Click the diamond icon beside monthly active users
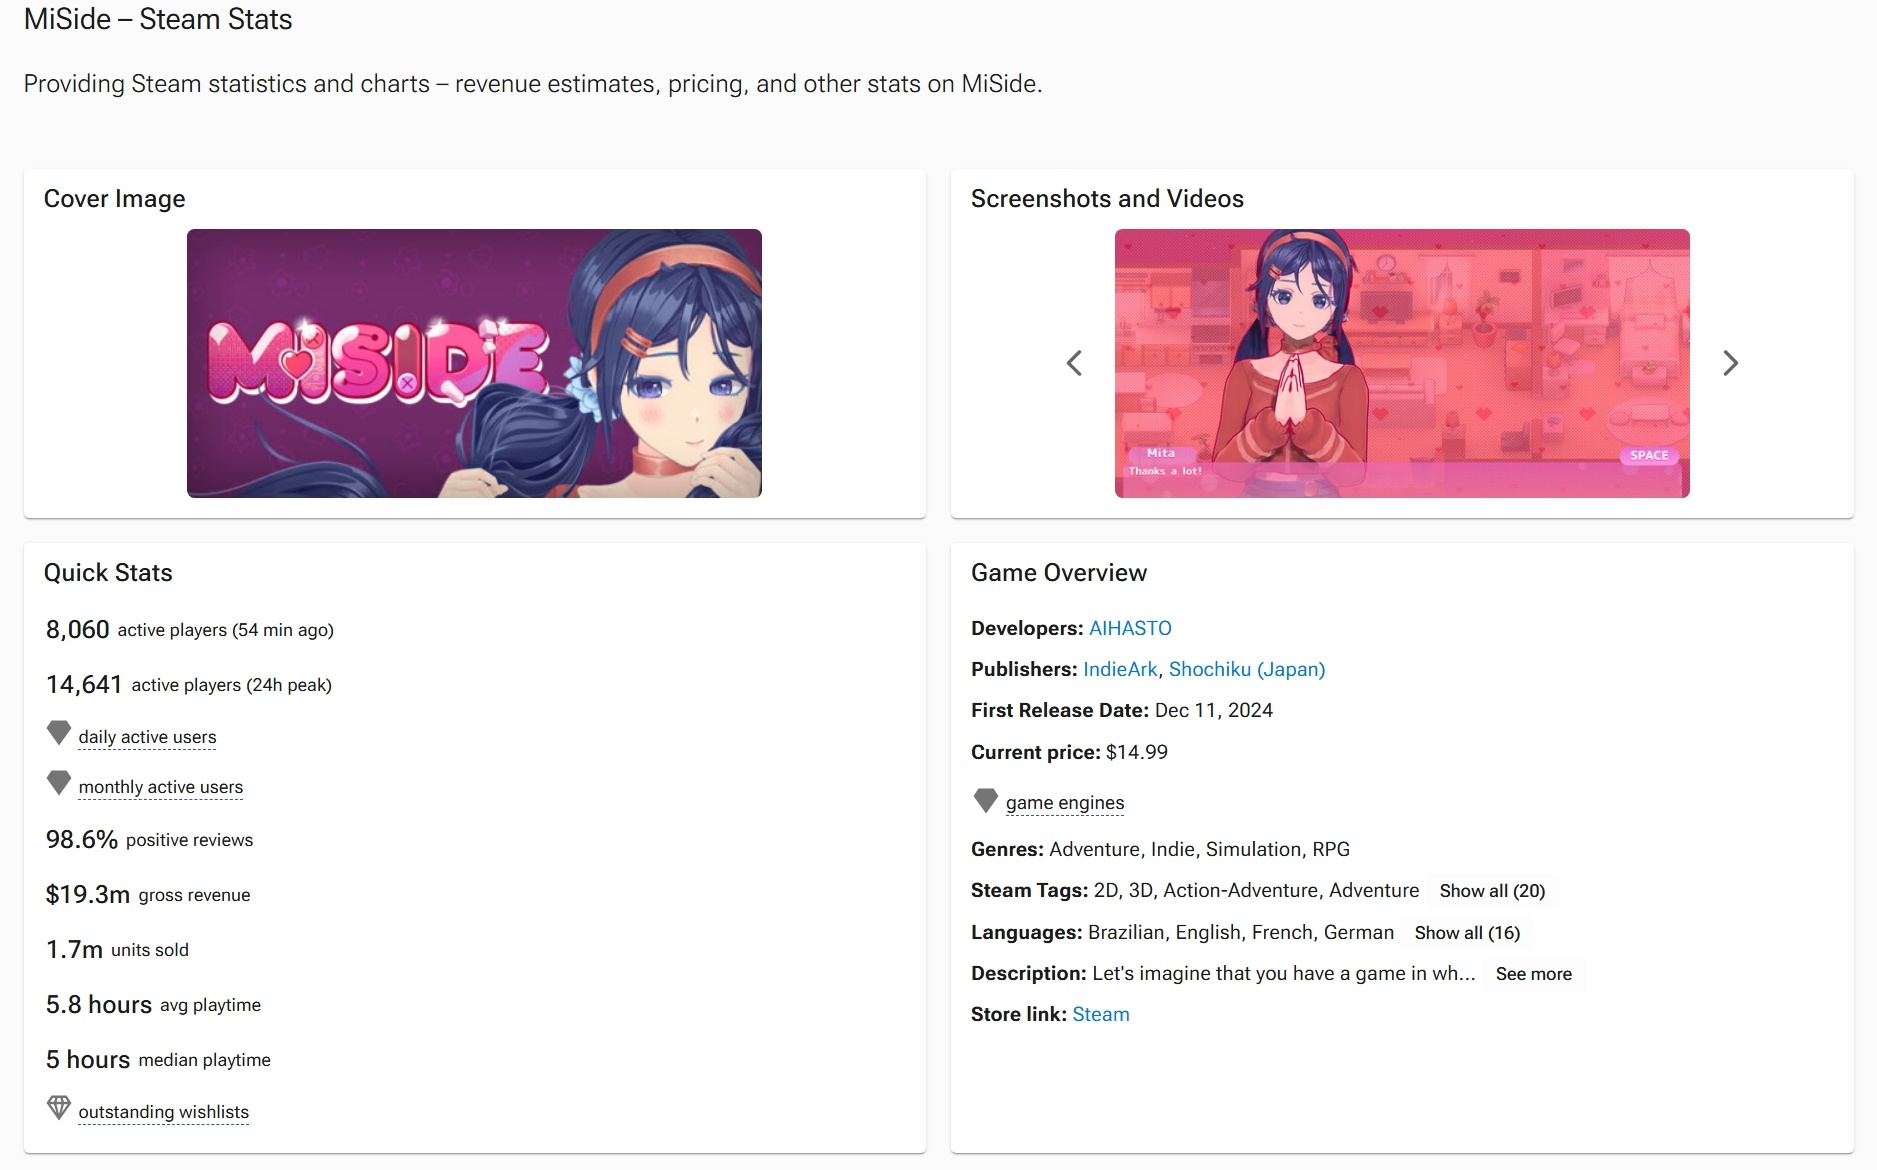The width and height of the screenshot is (1877, 1170). 59,783
